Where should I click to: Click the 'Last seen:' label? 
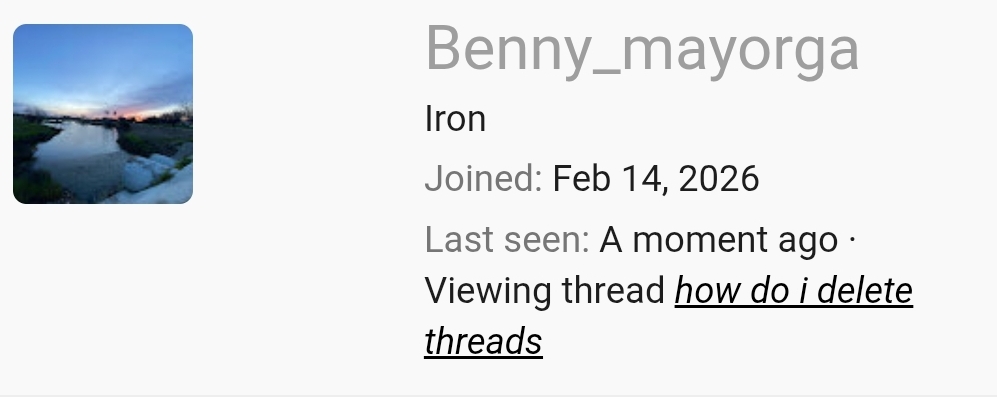[507, 240]
